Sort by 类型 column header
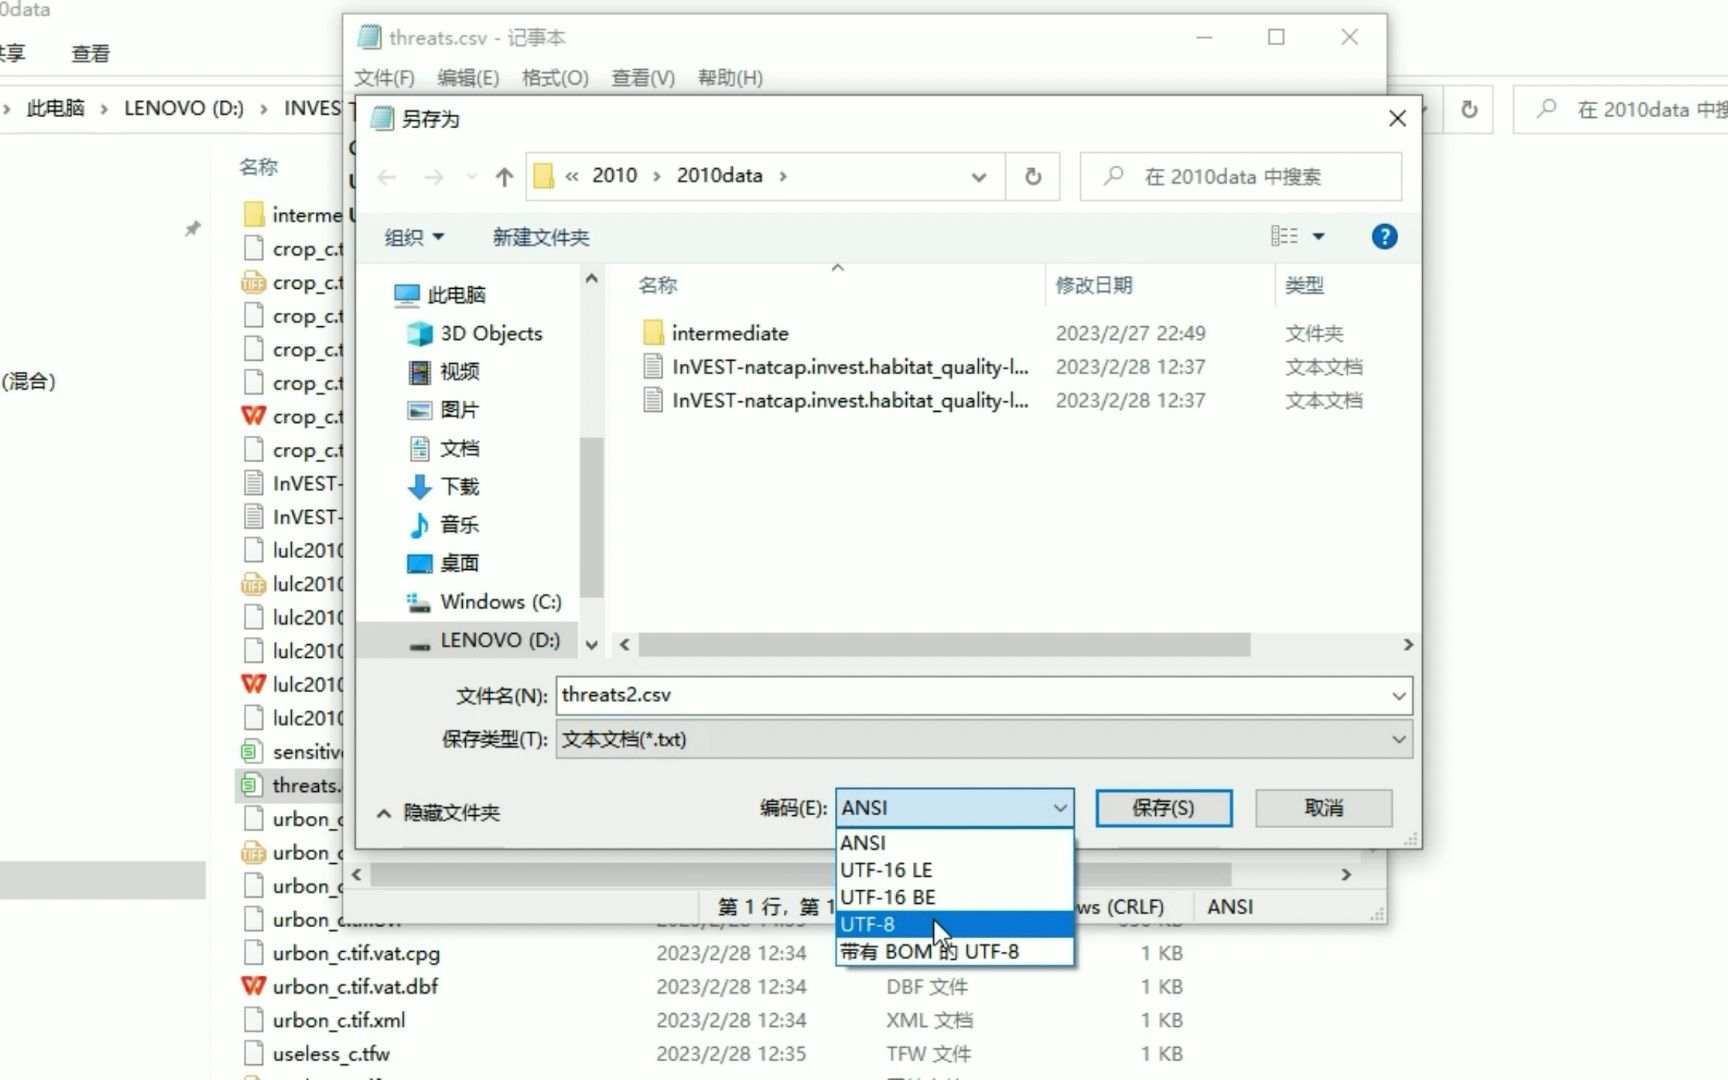The width and height of the screenshot is (1728, 1080). 1304,286
